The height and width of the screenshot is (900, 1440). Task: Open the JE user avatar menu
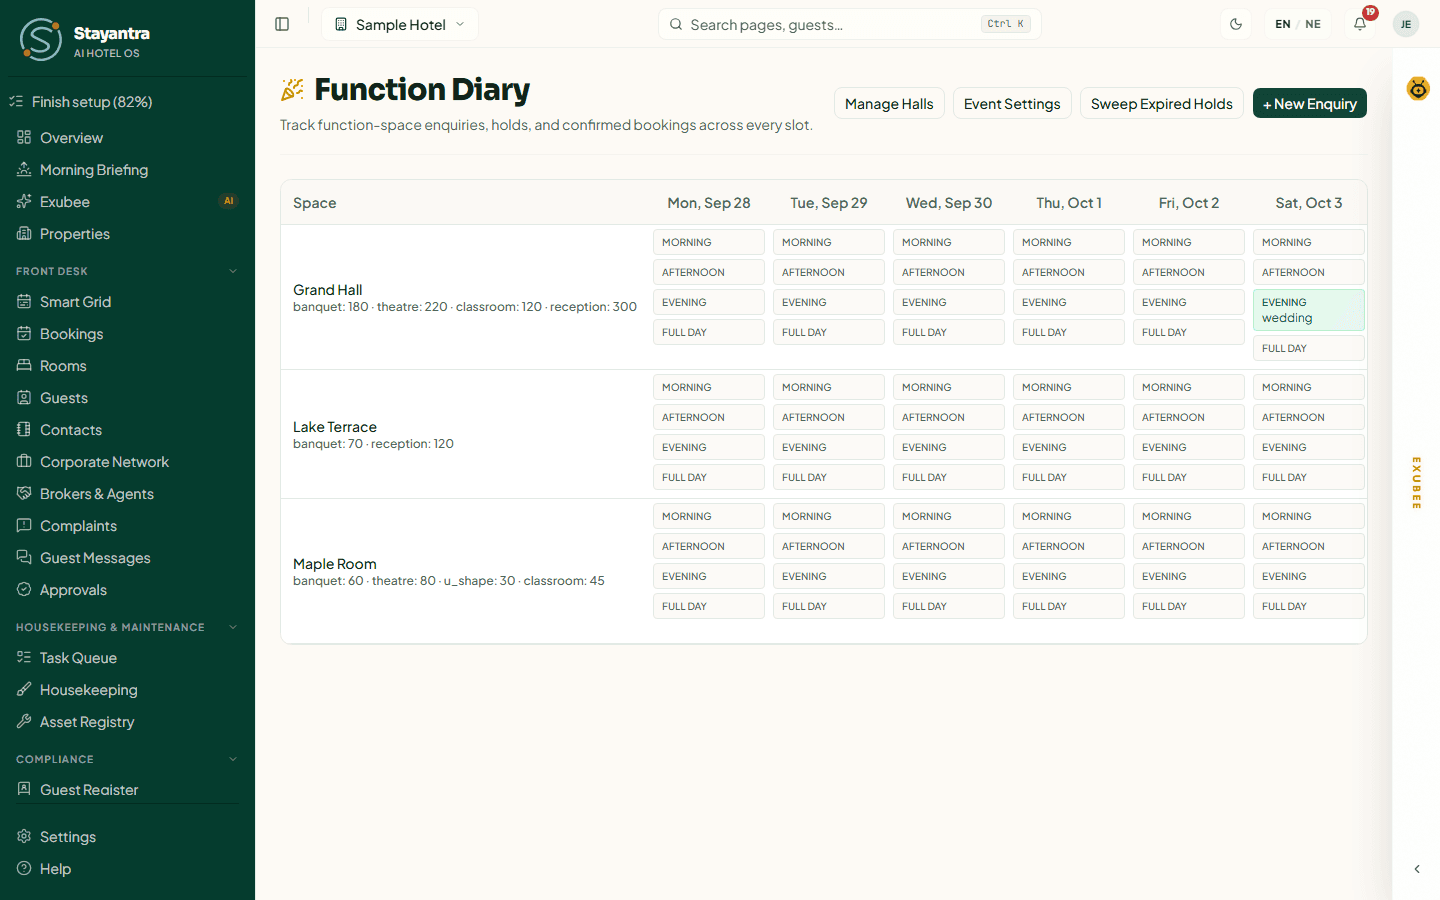point(1406,24)
